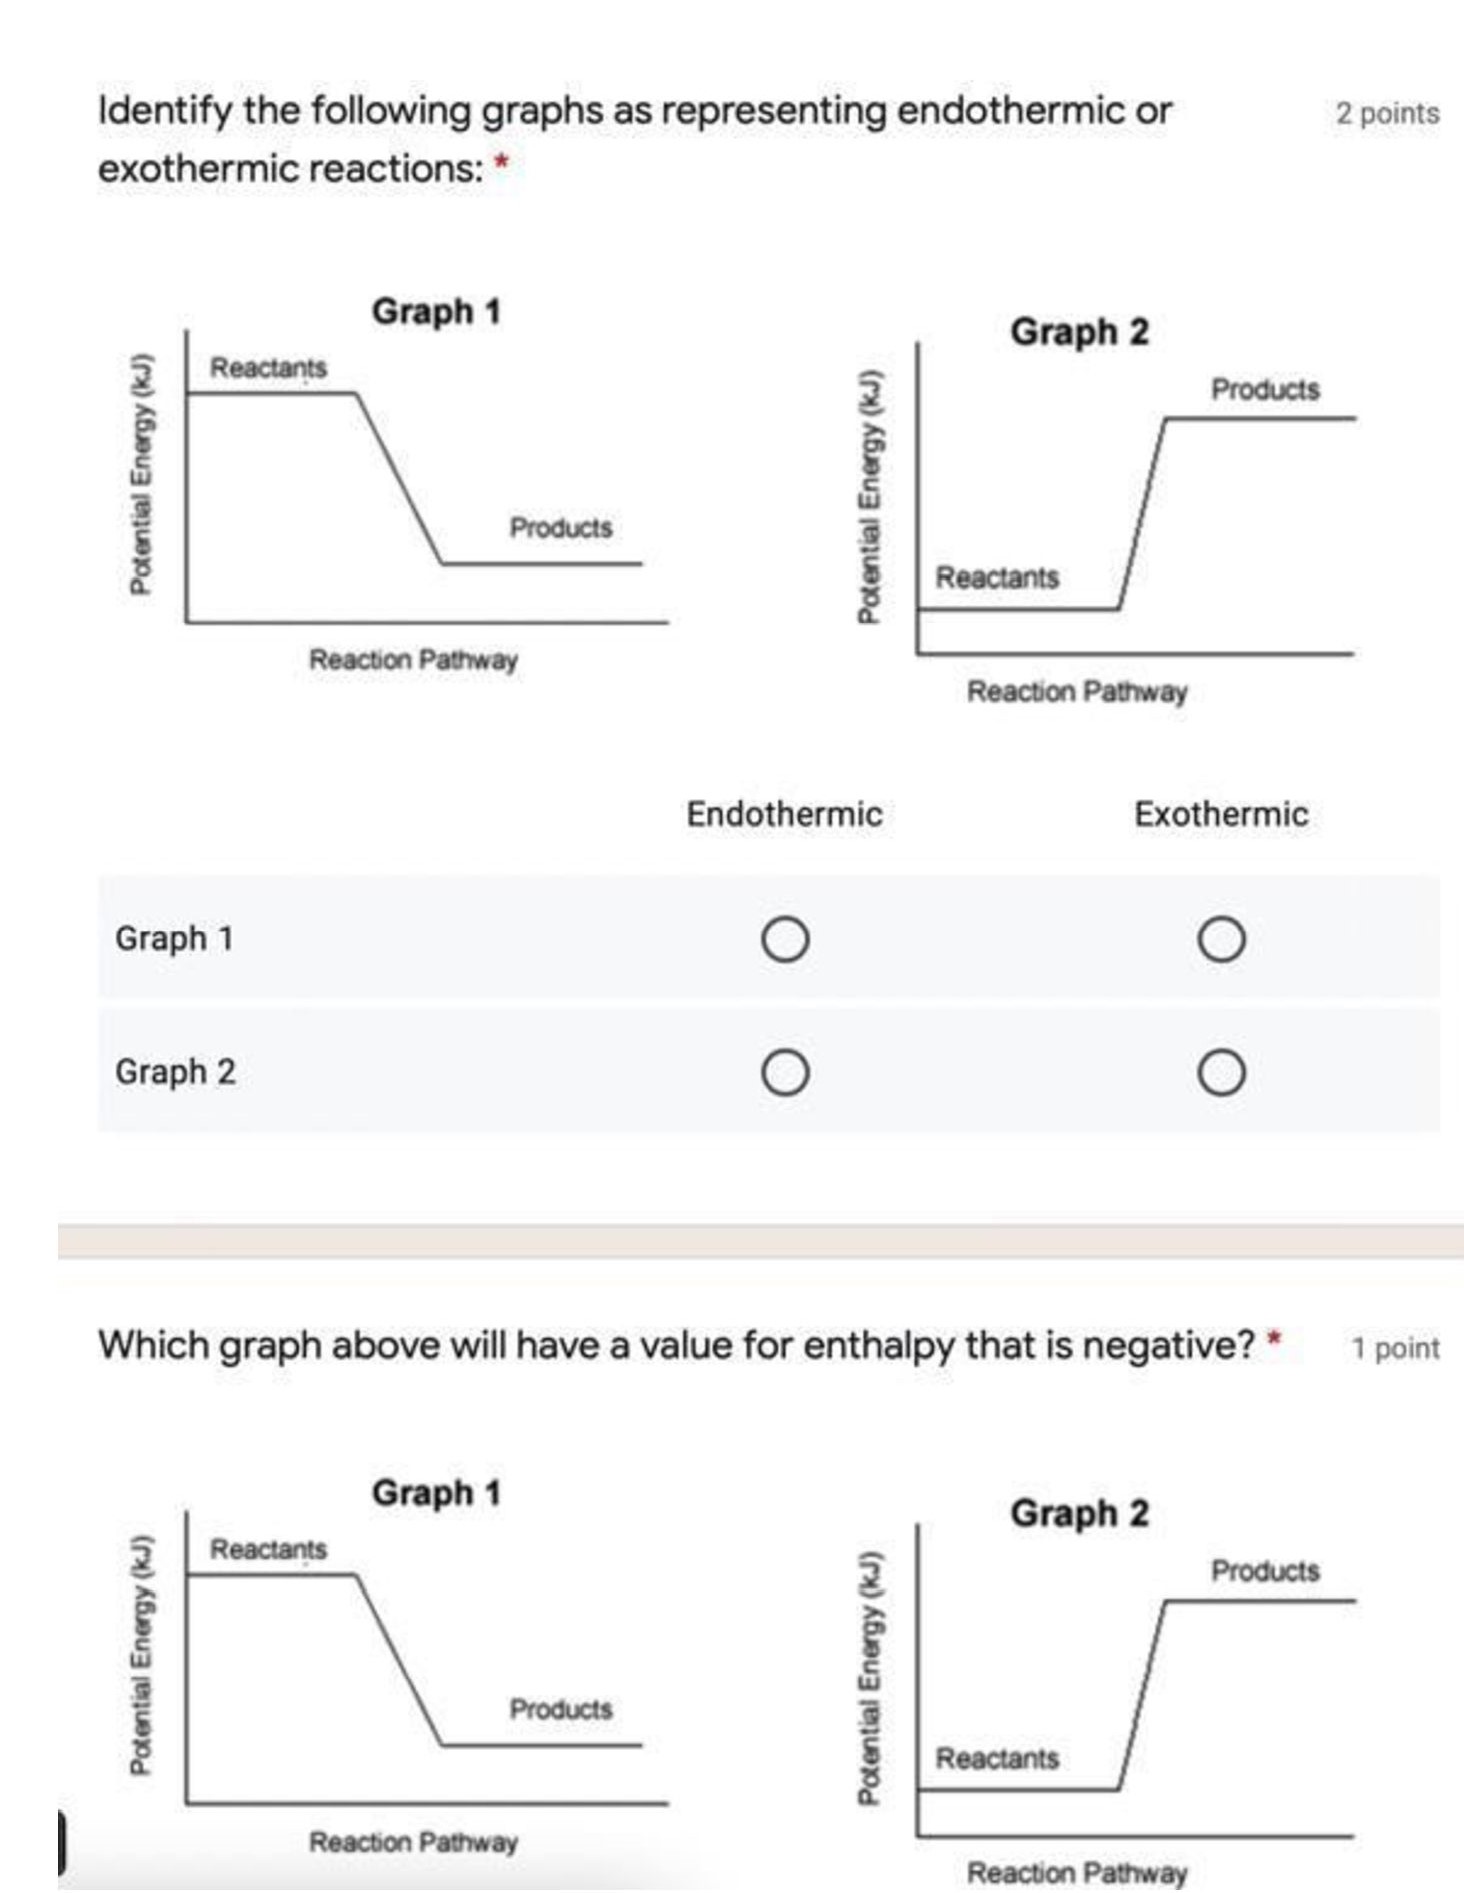
Task: Select Endothermic for Graph 1
Action: tap(785, 940)
